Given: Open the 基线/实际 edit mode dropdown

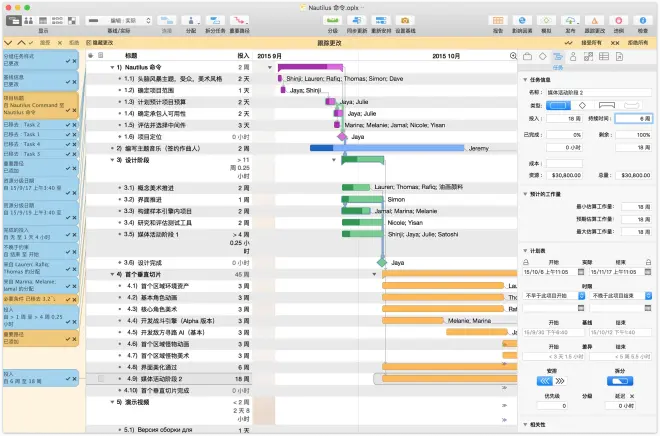Looking at the screenshot, I should (x=119, y=20).
